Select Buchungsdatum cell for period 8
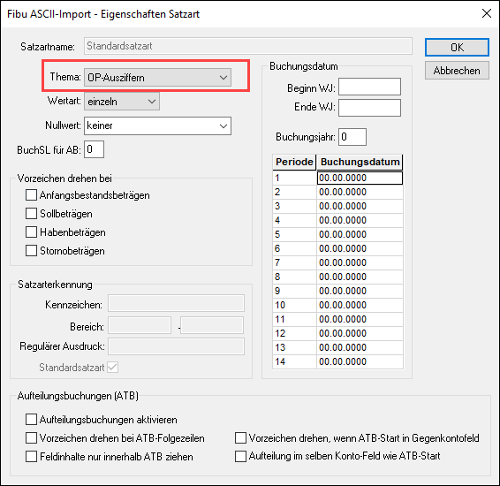 pyautogui.click(x=360, y=277)
